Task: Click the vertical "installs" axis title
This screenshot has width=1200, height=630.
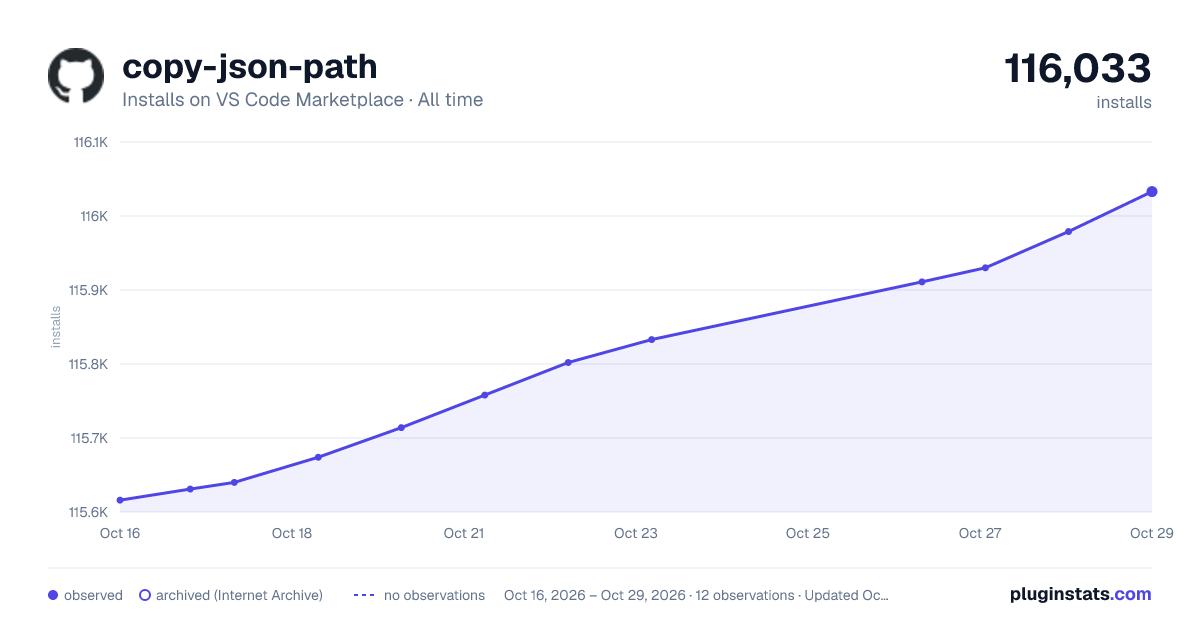Action: pyautogui.click(x=56, y=327)
